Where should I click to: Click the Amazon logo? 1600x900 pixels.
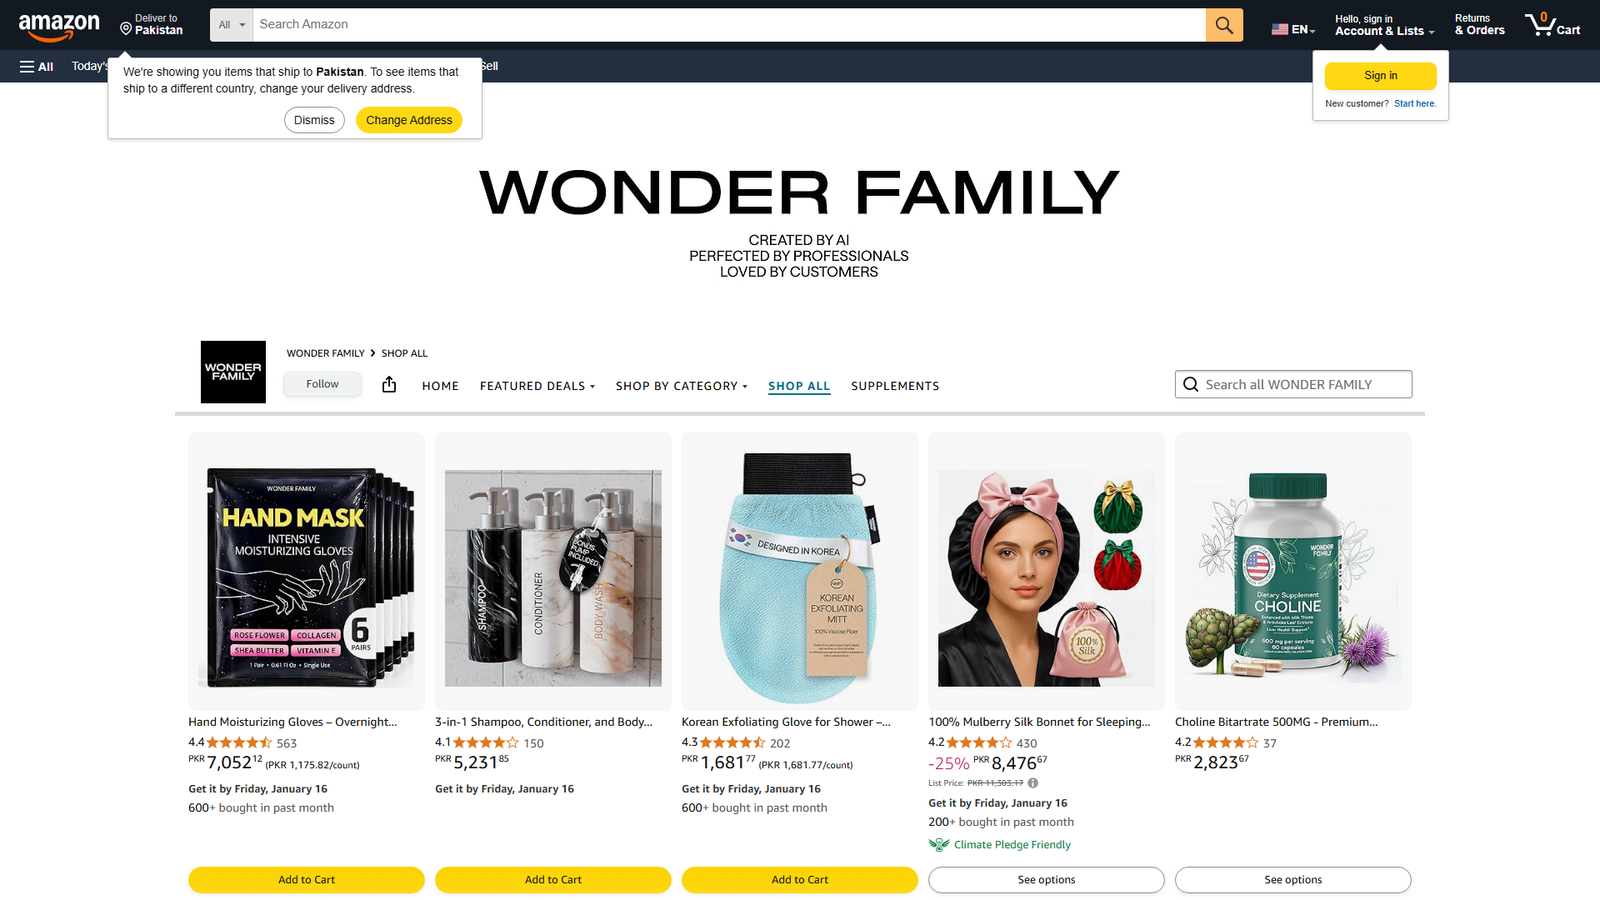coord(59,26)
